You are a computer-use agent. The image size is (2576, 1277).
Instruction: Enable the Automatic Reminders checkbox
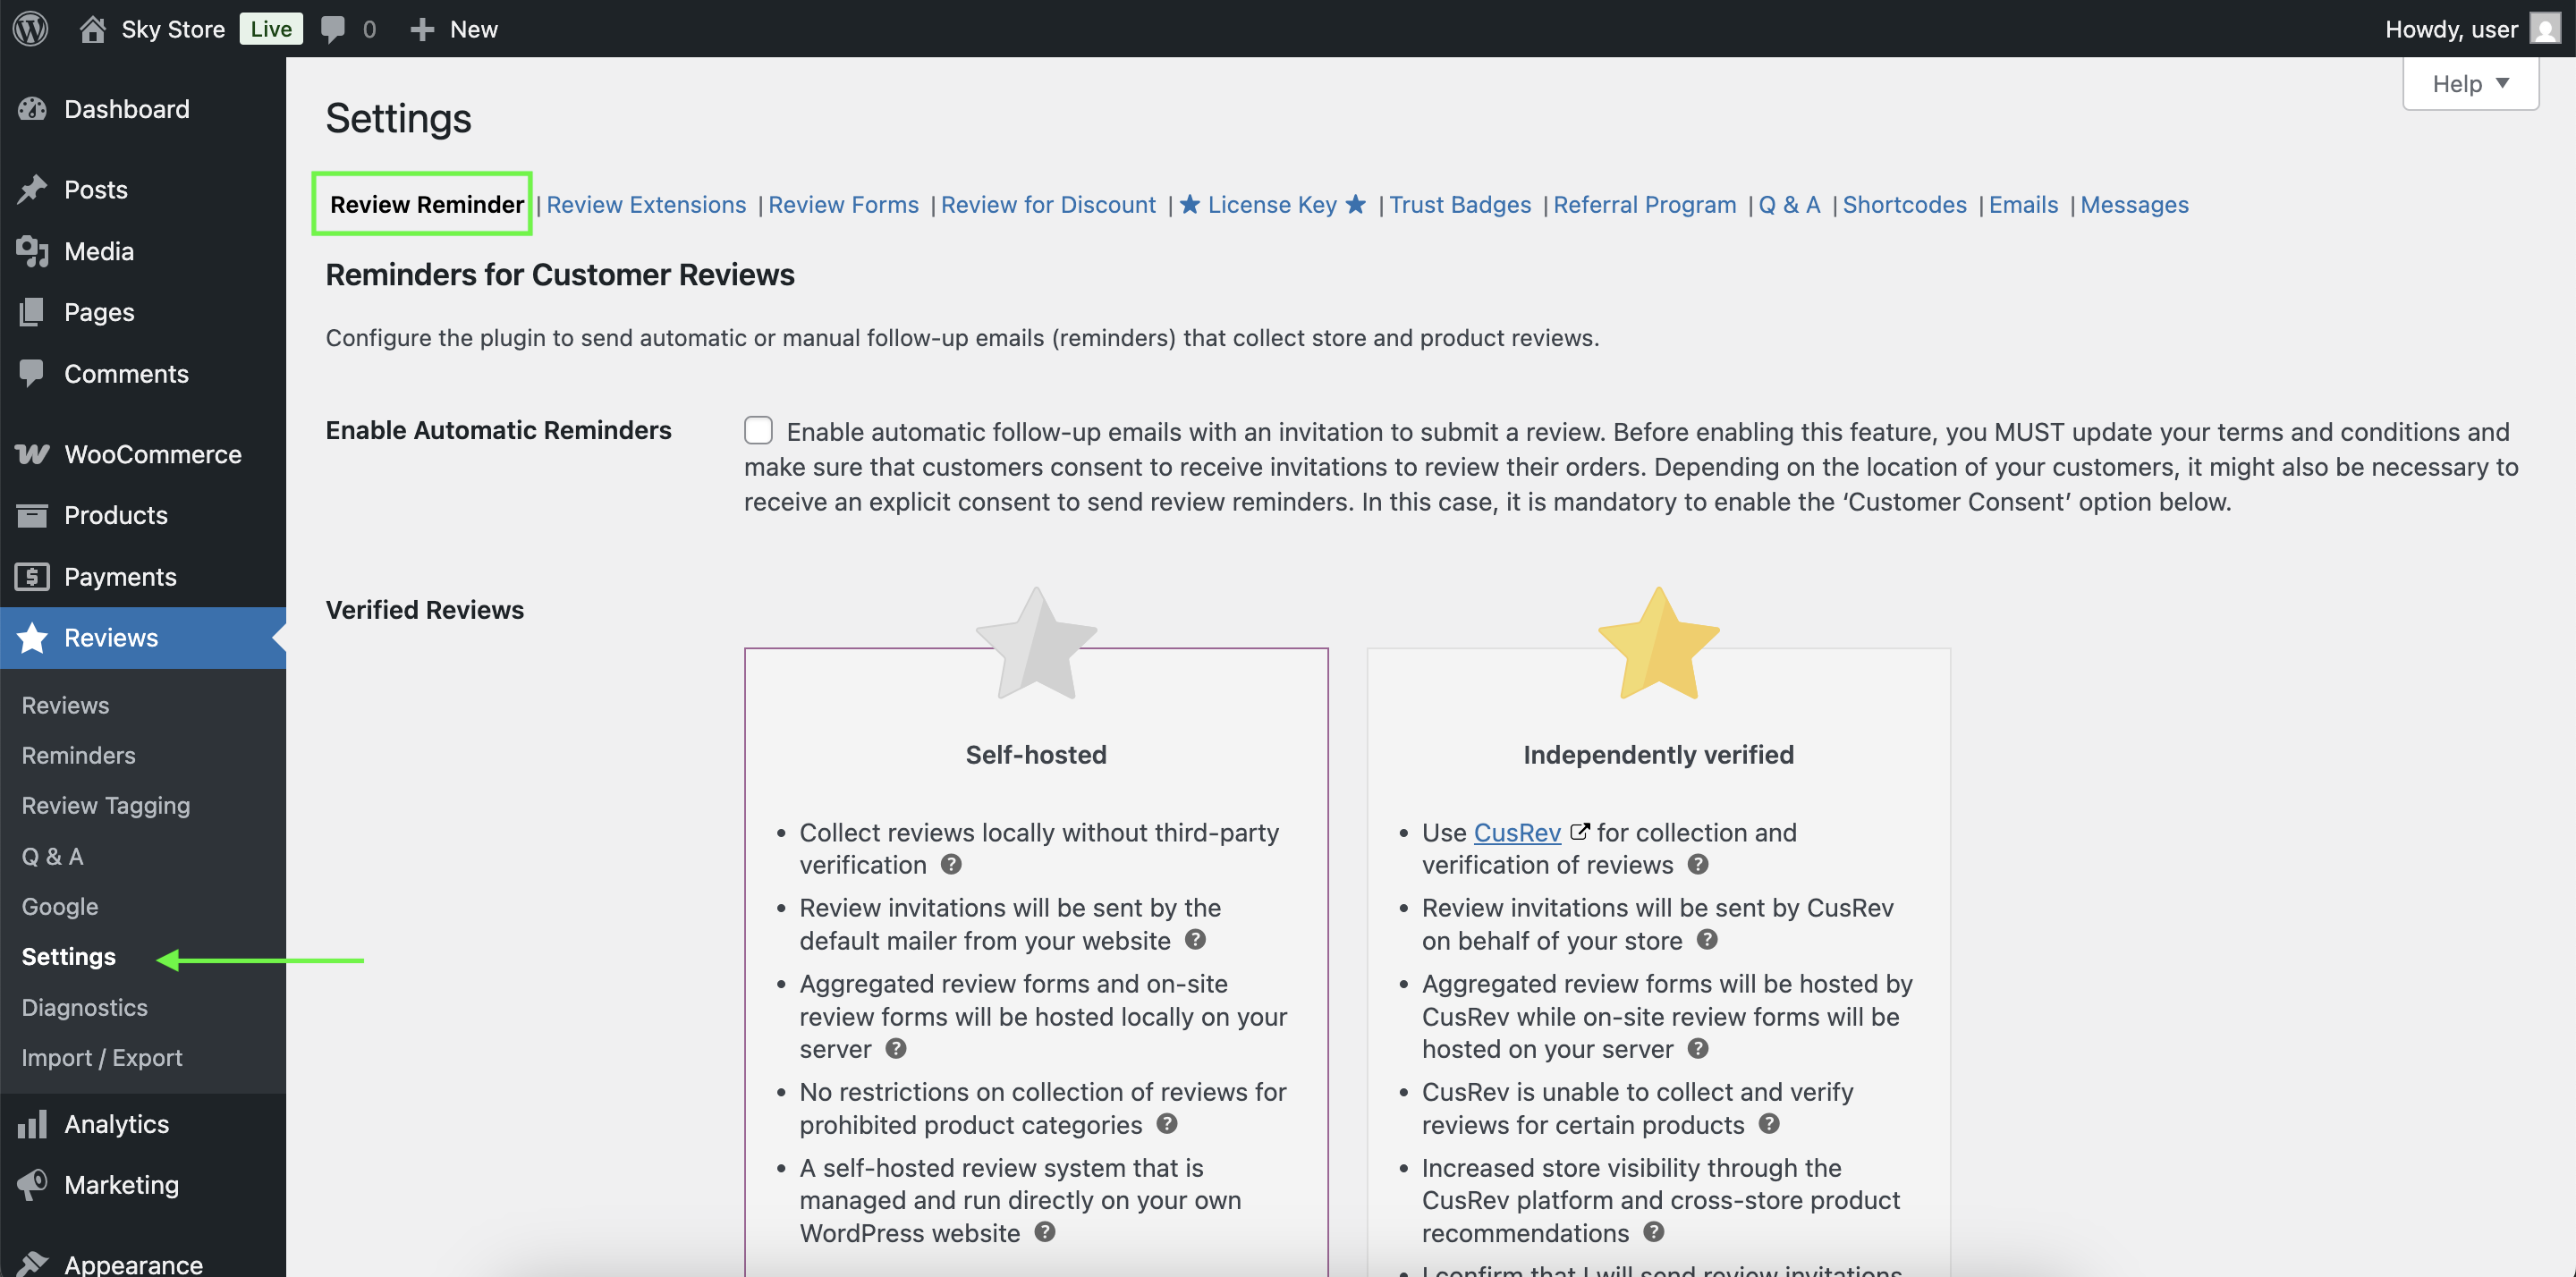click(x=758, y=431)
